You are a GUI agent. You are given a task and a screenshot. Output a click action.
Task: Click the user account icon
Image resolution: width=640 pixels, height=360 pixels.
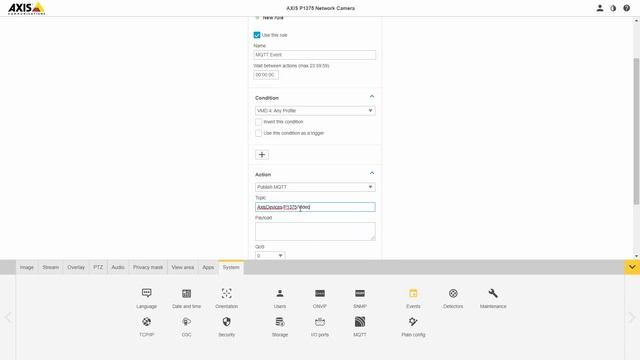600,8
